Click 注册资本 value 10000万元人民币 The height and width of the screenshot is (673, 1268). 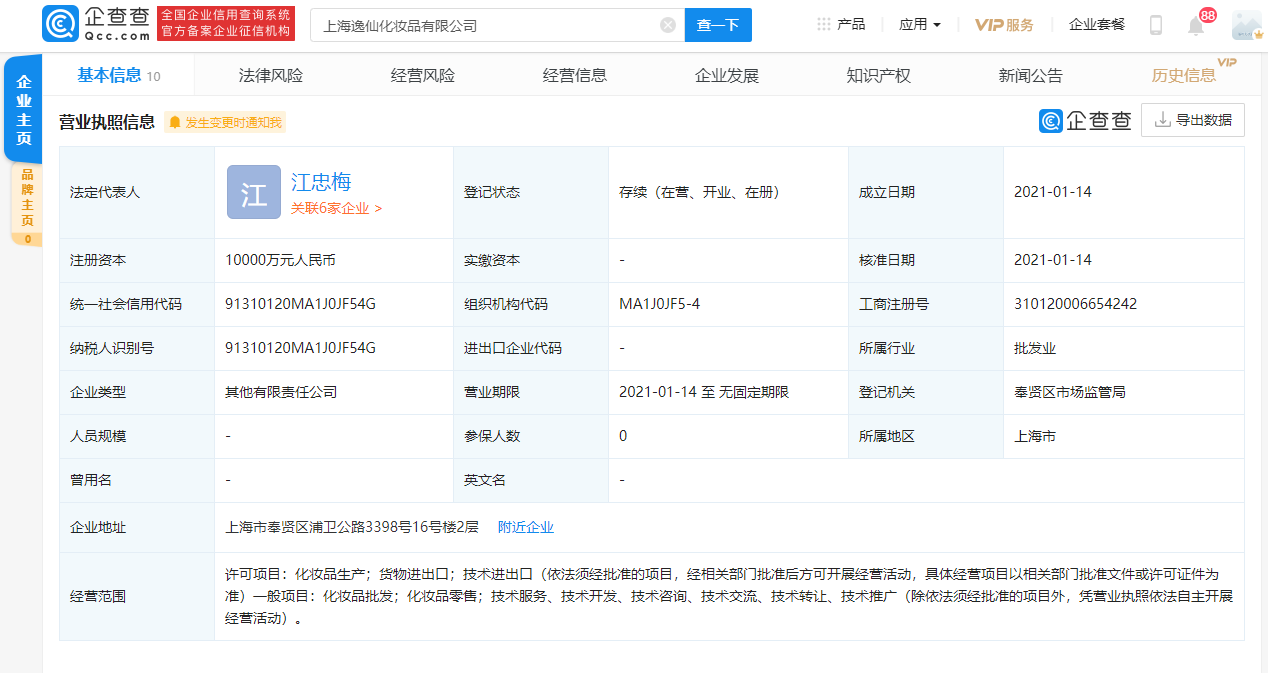[281, 260]
